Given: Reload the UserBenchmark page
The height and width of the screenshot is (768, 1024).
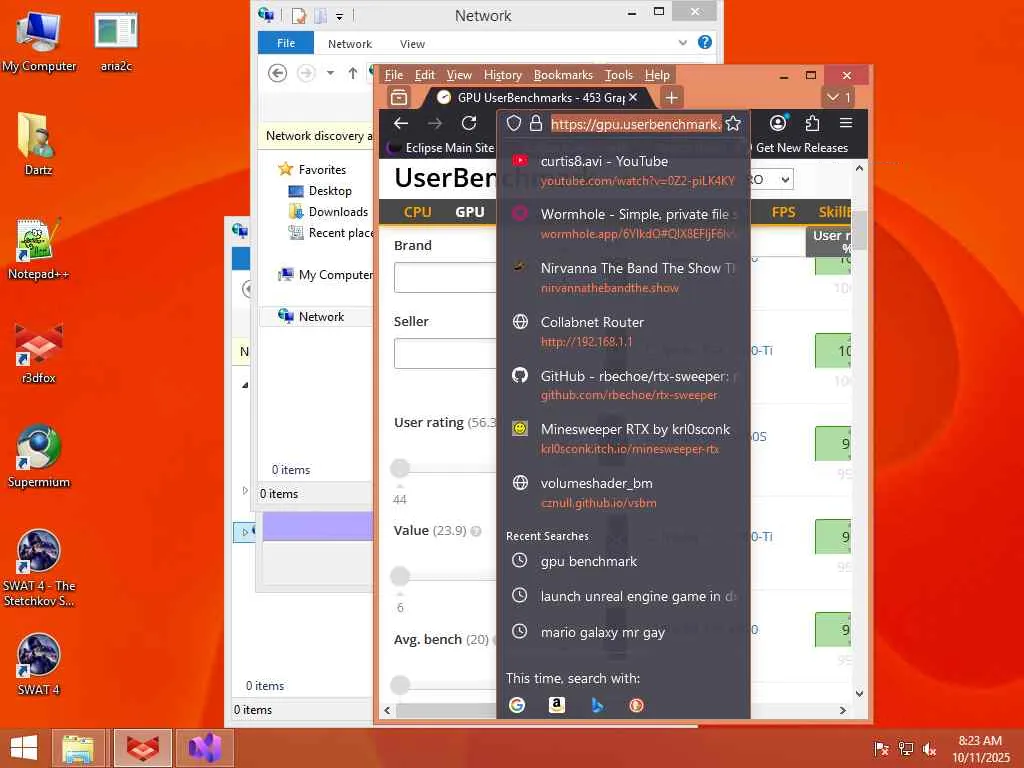Looking at the screenshot, I should (469, 123).
